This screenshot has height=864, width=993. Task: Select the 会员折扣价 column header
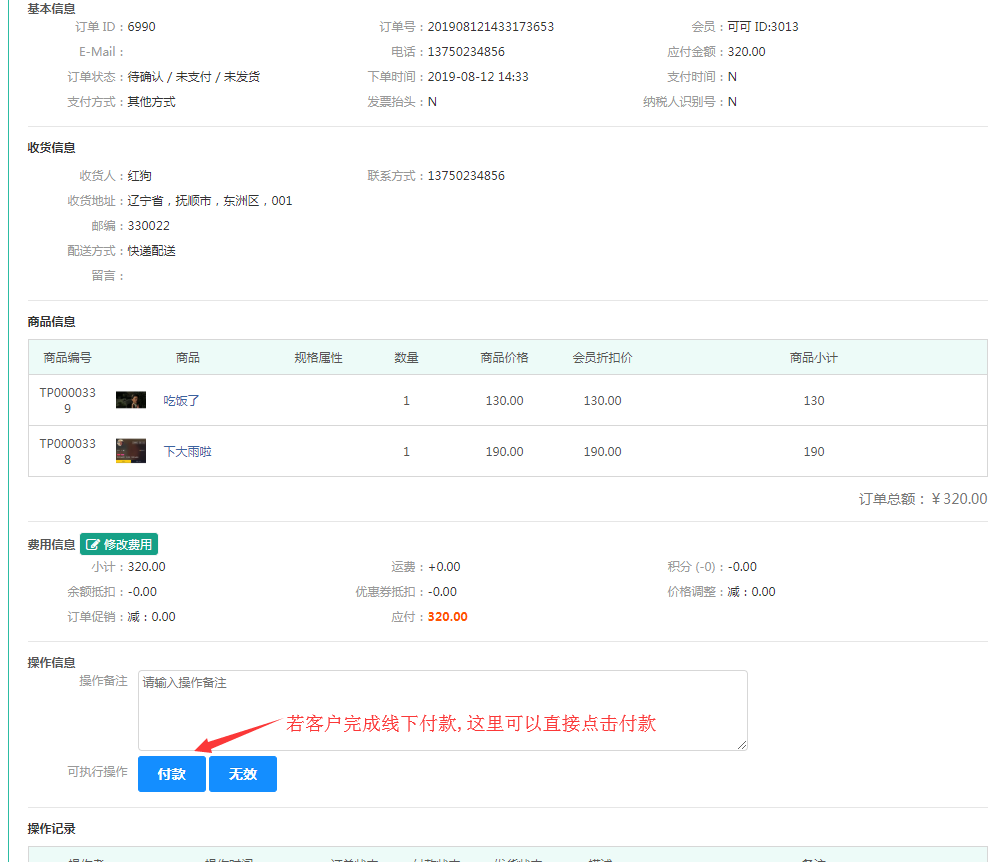(602, 358)
